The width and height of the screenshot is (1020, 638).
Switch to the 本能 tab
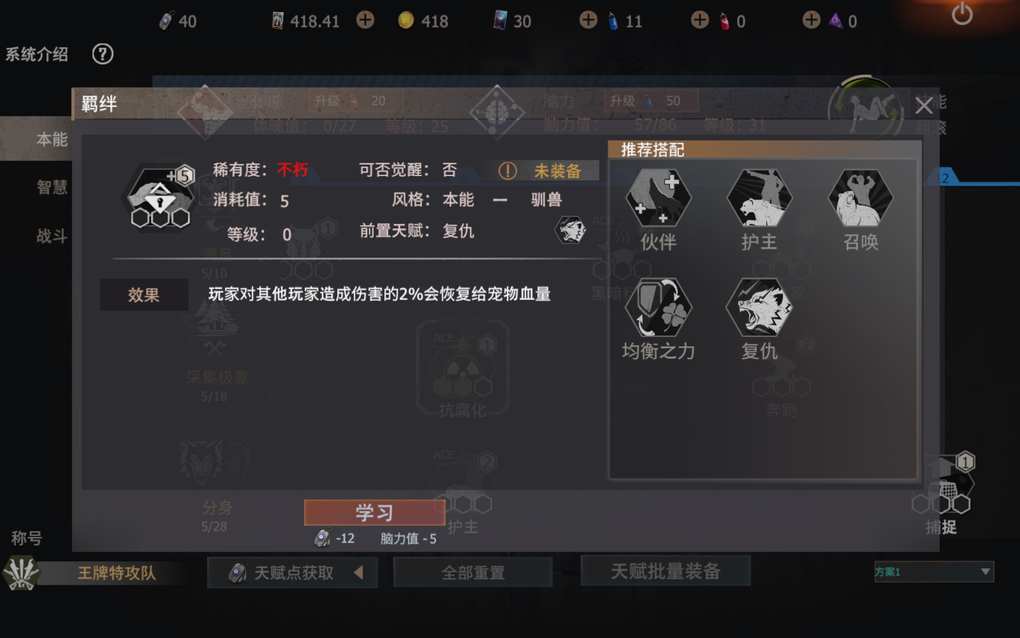tap(51, 139)
